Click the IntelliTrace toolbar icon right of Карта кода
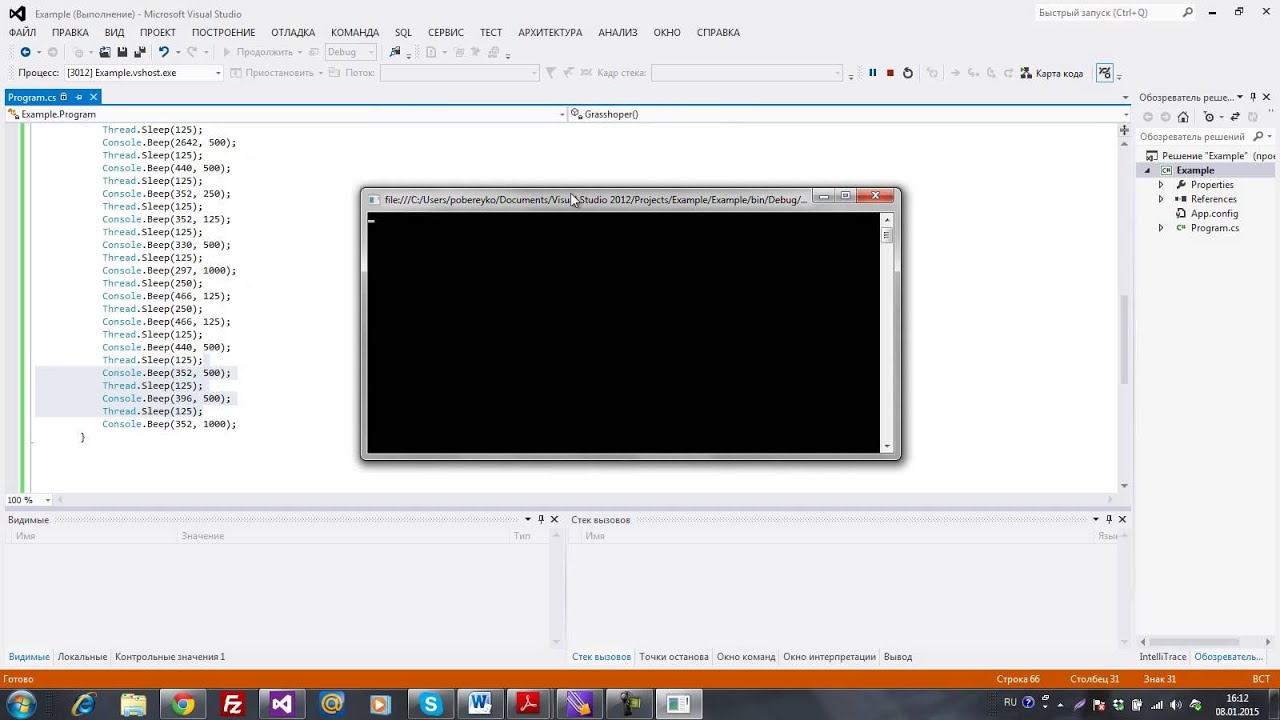Screen dimensions: 1280x720 pos(1104,73)
